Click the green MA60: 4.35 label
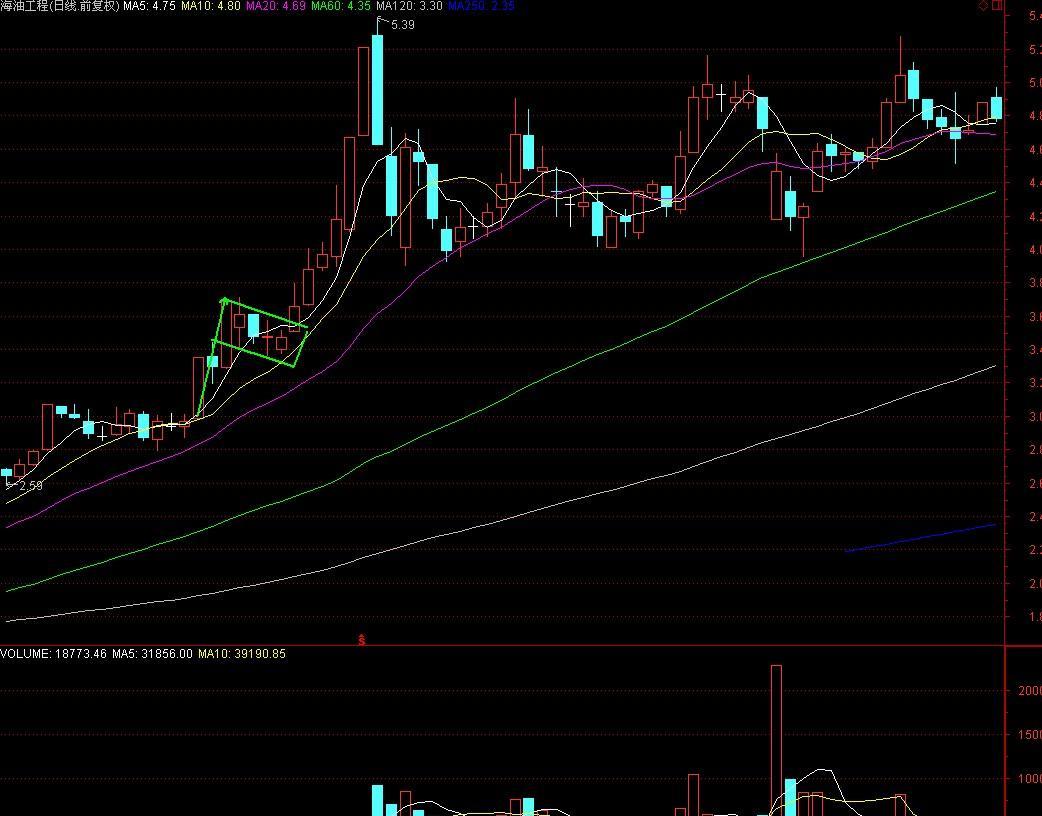1042x816 pixels. [340, 6]
